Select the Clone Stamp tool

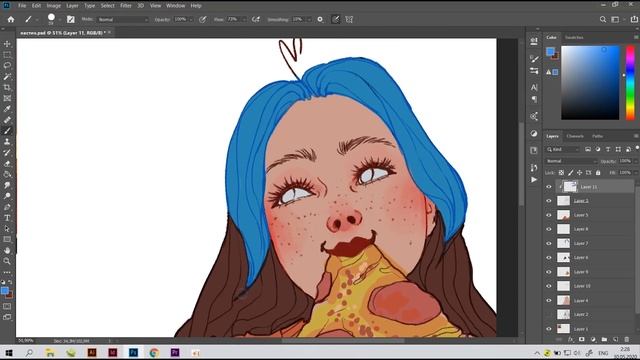click(7, 142)
